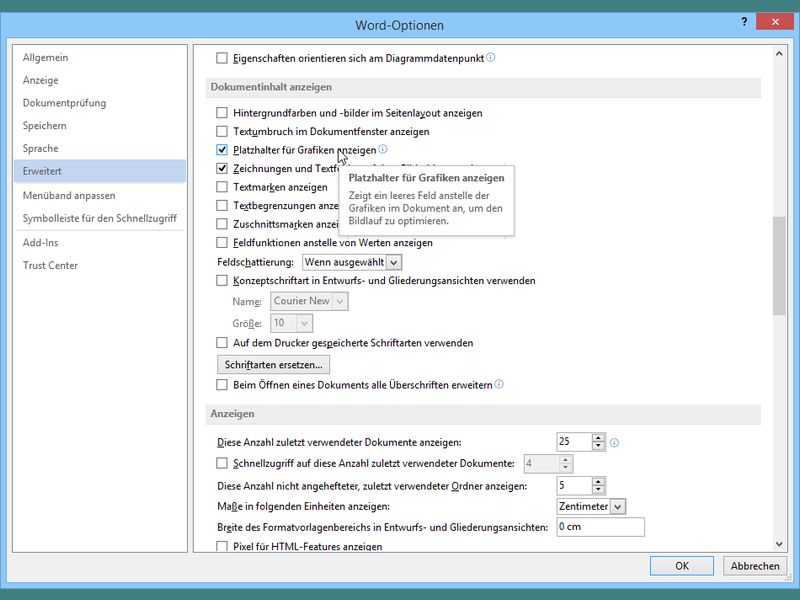
Task: Click info icon beside Überschriften erweitern option
Action: [x=499, y=384]
